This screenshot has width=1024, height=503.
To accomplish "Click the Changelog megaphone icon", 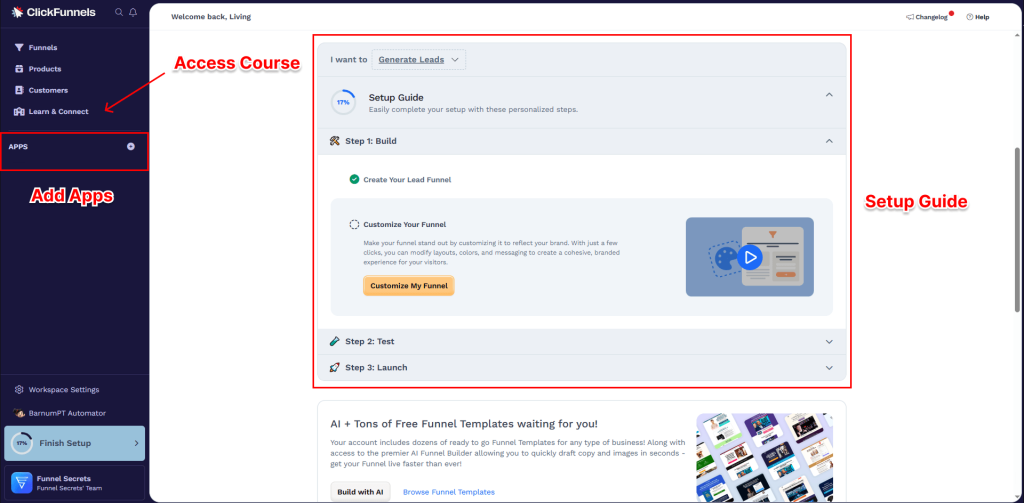I will (910, 17).
